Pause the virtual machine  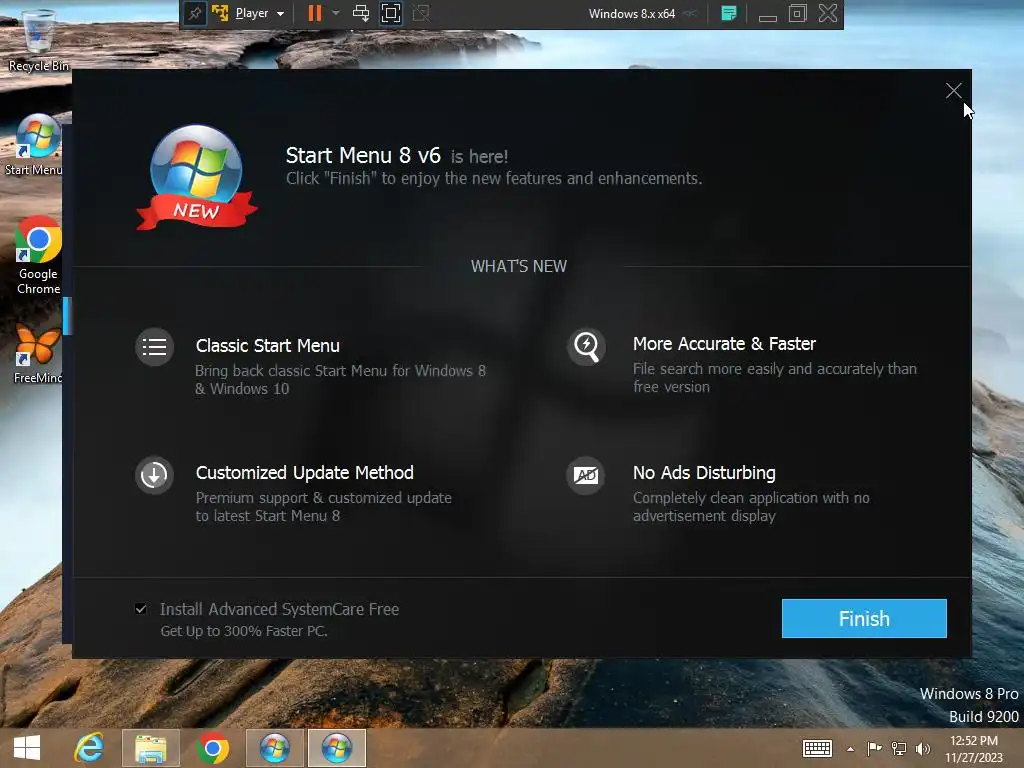coord(315,13)
